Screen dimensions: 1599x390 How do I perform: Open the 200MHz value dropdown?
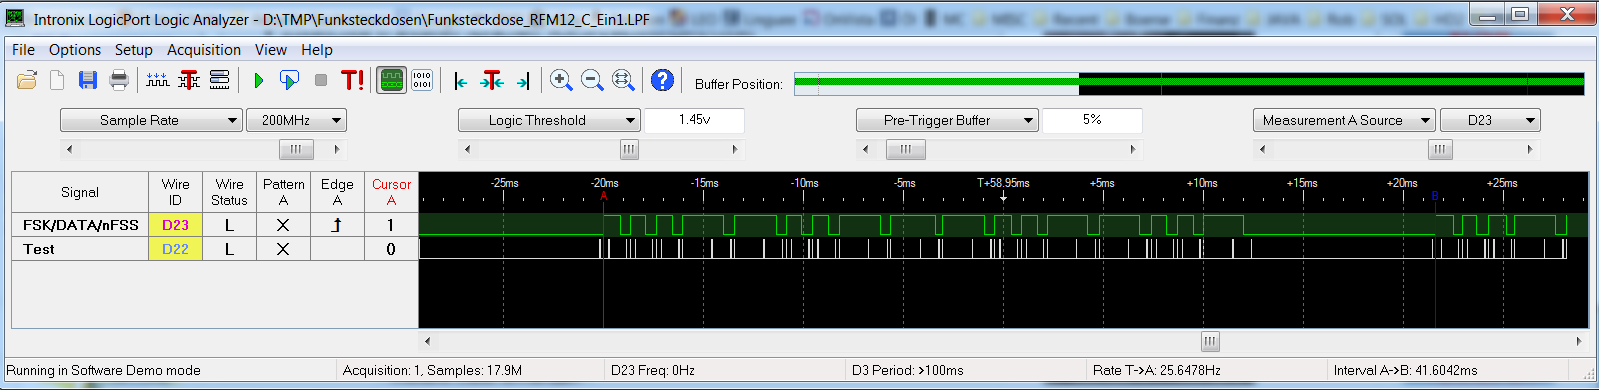pyautogui.click(x=296, y=120)
